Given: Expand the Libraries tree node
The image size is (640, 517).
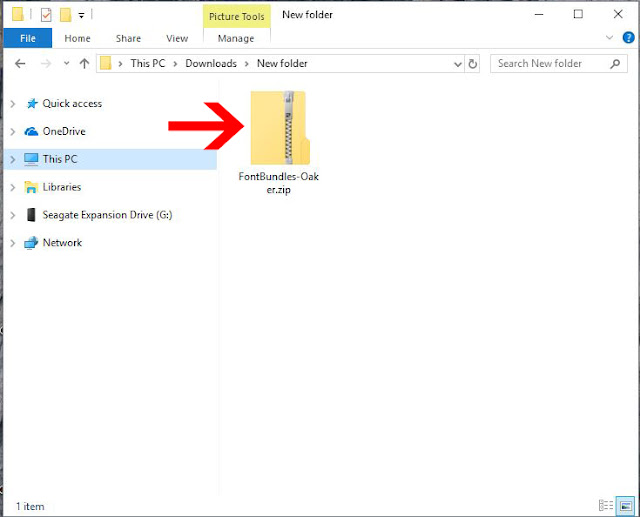Looking at the screenshot, I should (13, 187).
